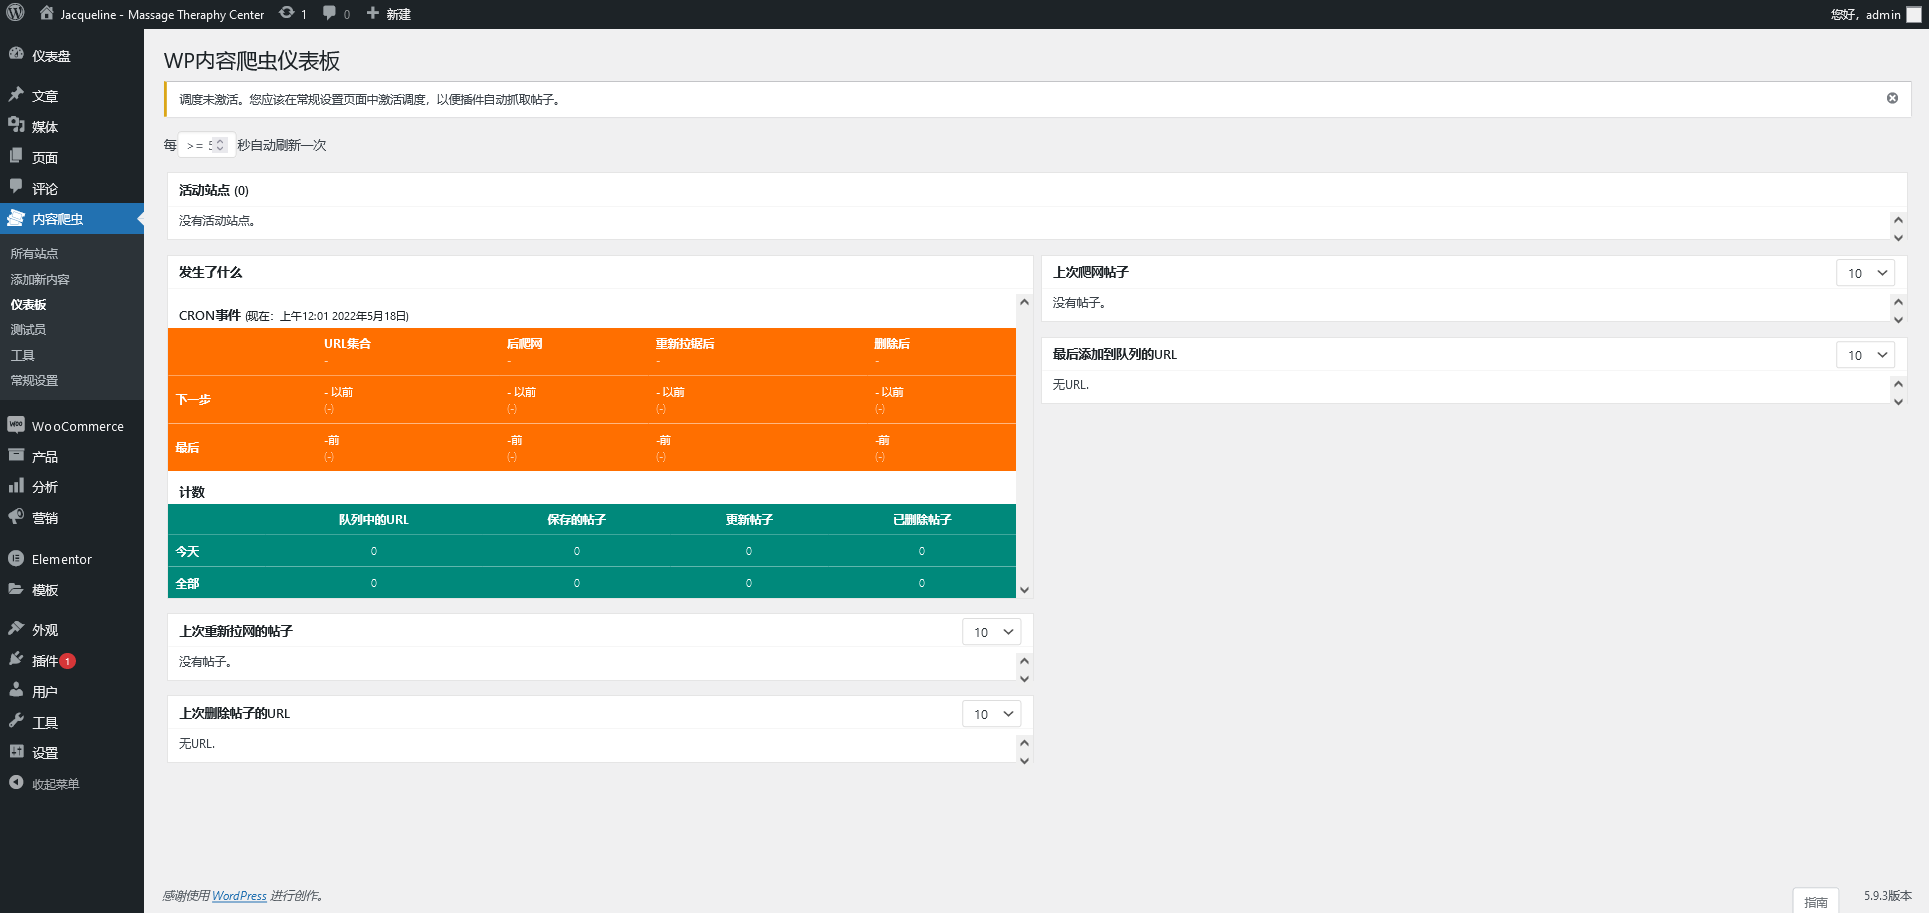Click 收起菜单 collapse menu icon
Screen dimensions: 1929x913
tap(16, 783)
